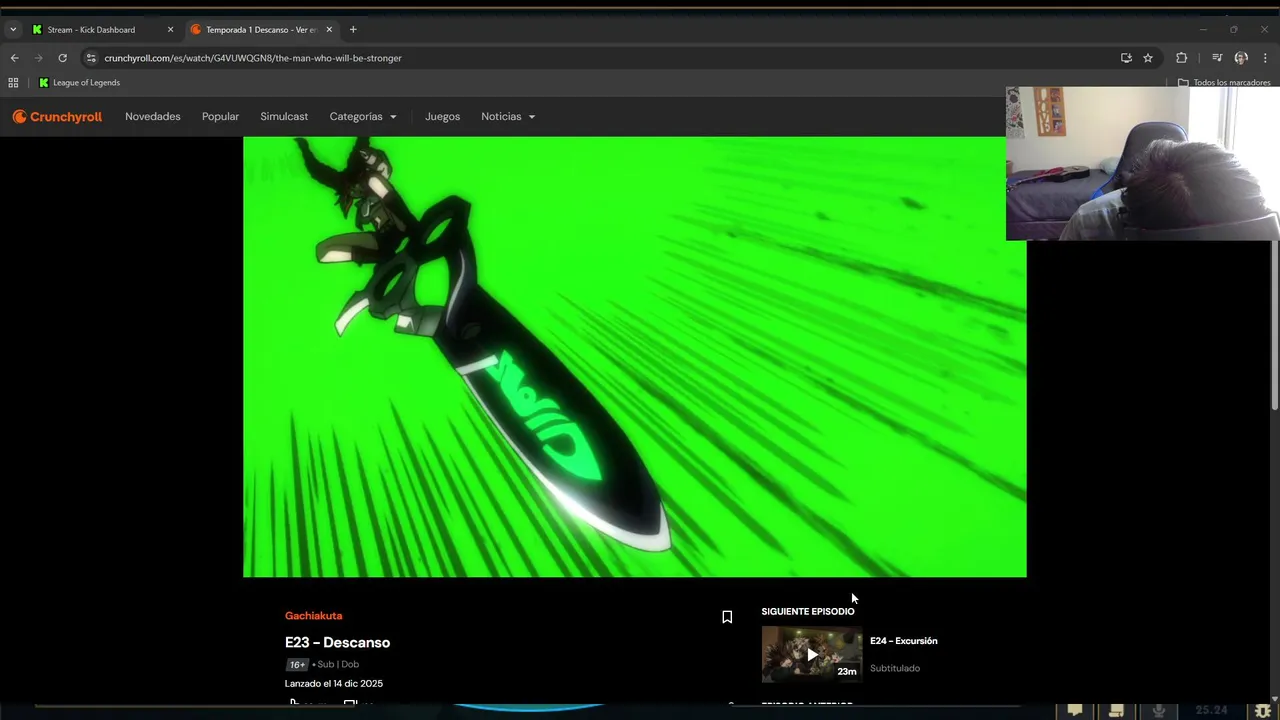
Task: Go back to the previous page
Action: 14,58
